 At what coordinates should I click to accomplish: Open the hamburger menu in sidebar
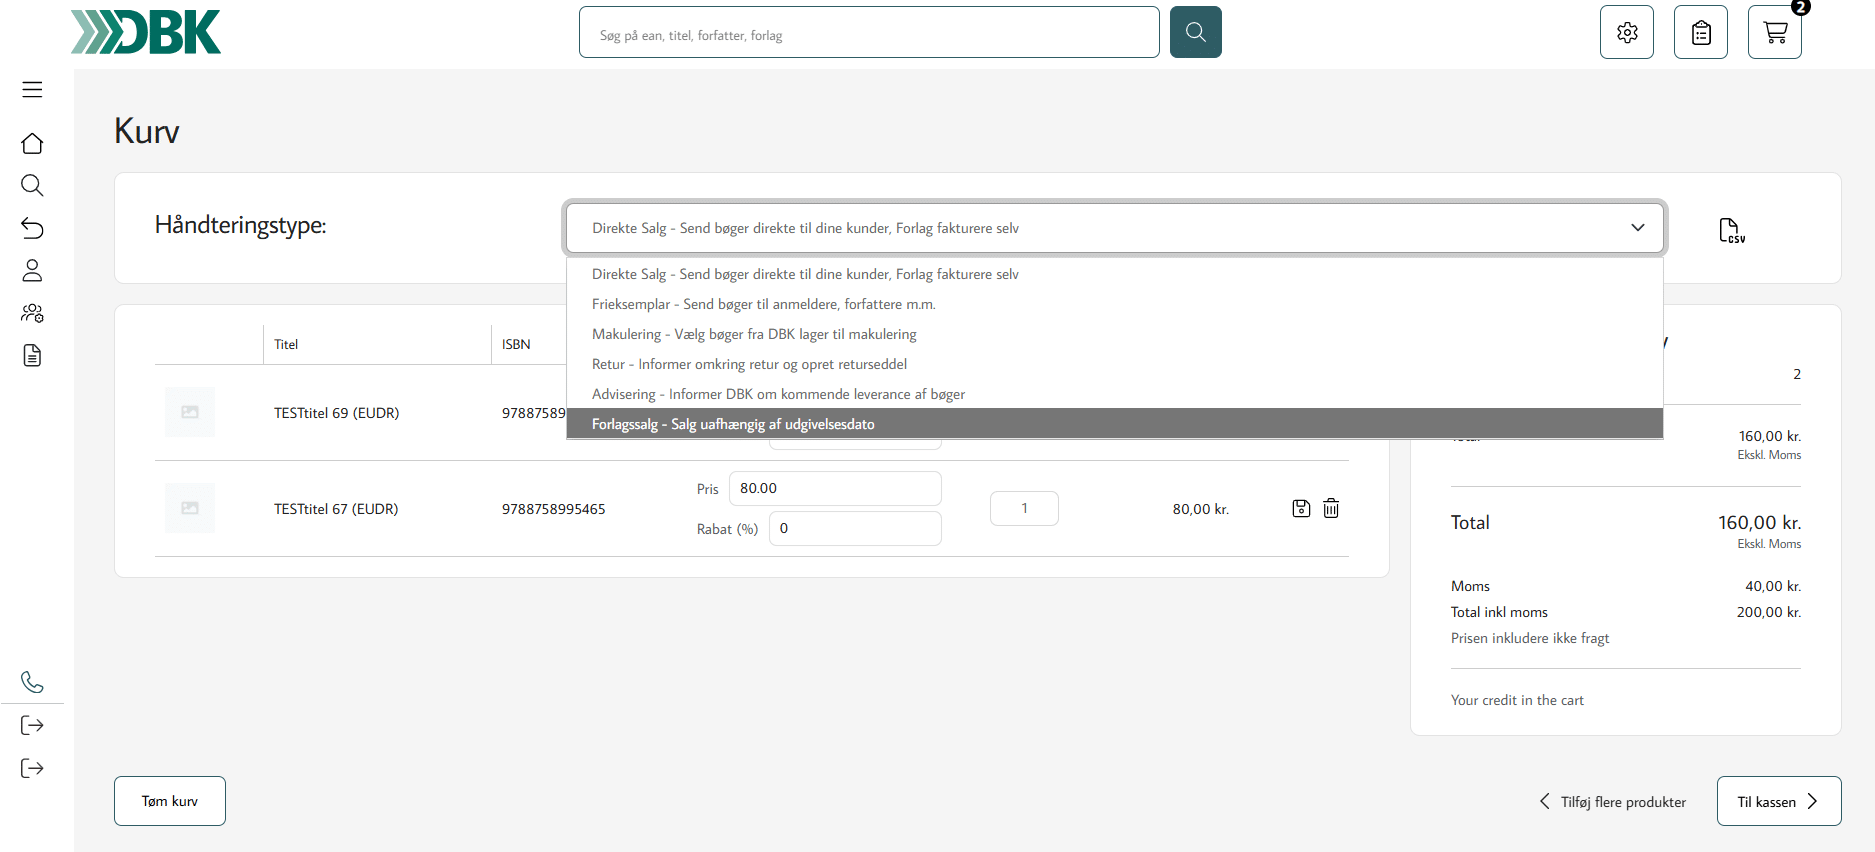[x=32, y=89]
